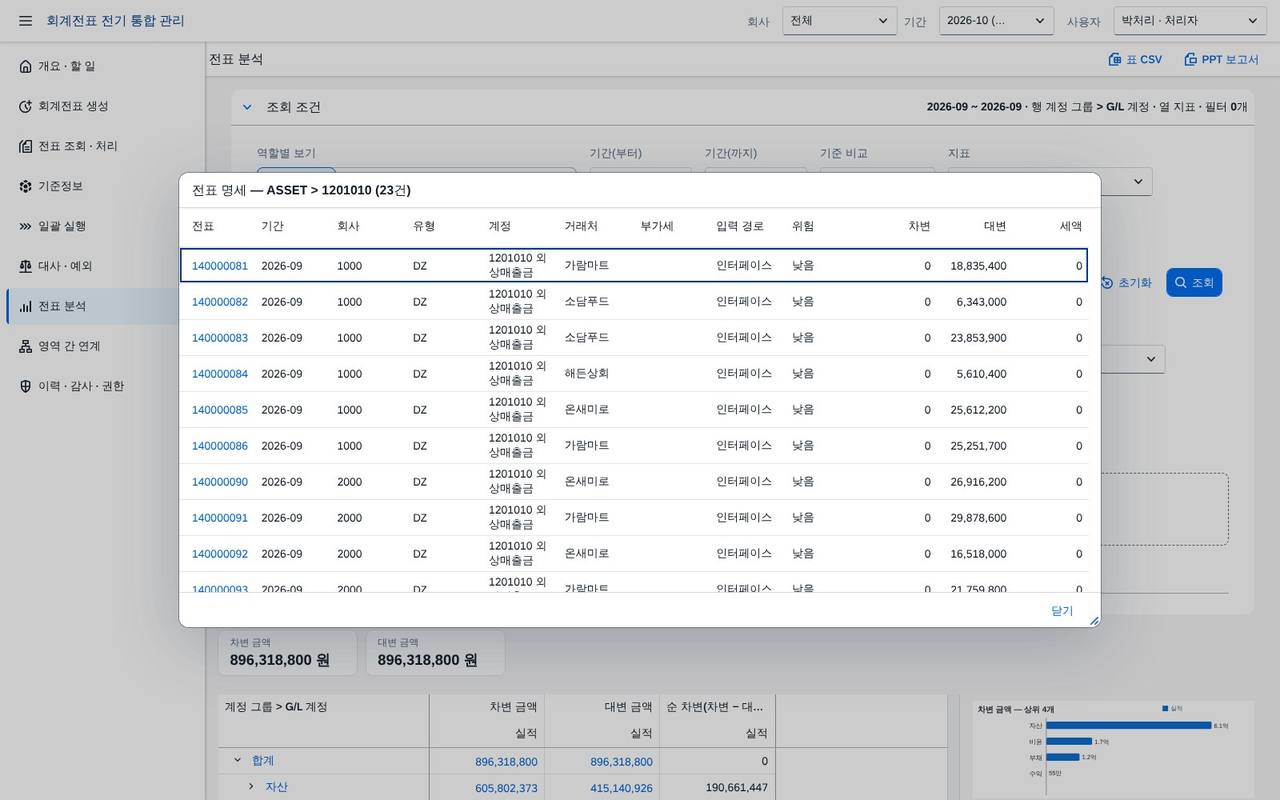Open voucher 140000081 link
This screenshot has width=1280, height=800.
[x=220, y=266]
